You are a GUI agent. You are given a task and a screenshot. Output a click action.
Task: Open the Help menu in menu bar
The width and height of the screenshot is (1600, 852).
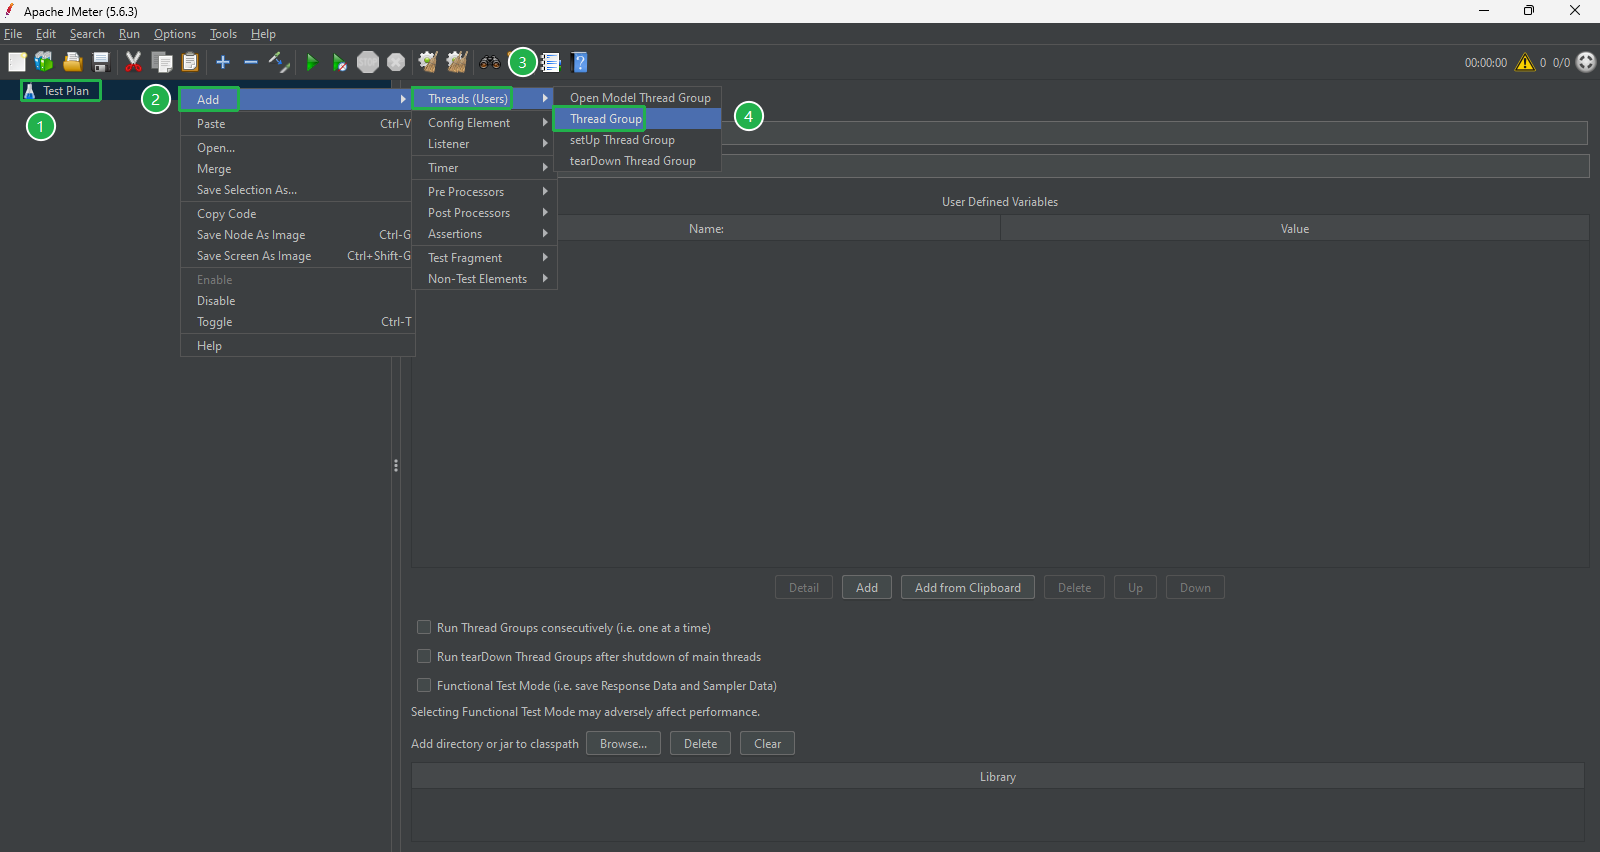coord(263,33)
